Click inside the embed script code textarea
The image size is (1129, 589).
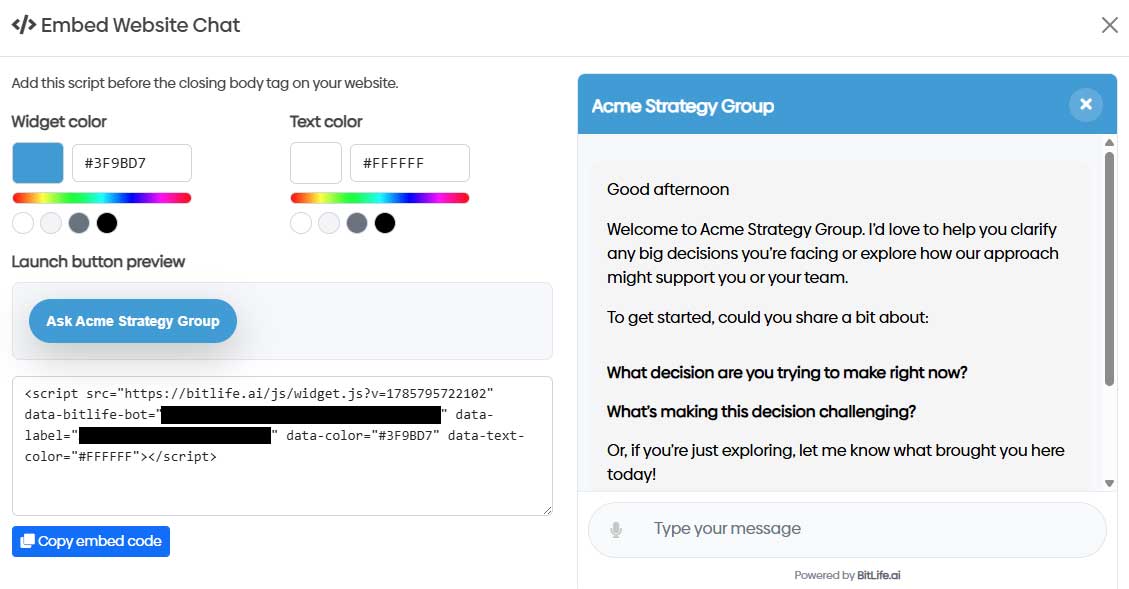pyautogui.click(x=282, y=446)
